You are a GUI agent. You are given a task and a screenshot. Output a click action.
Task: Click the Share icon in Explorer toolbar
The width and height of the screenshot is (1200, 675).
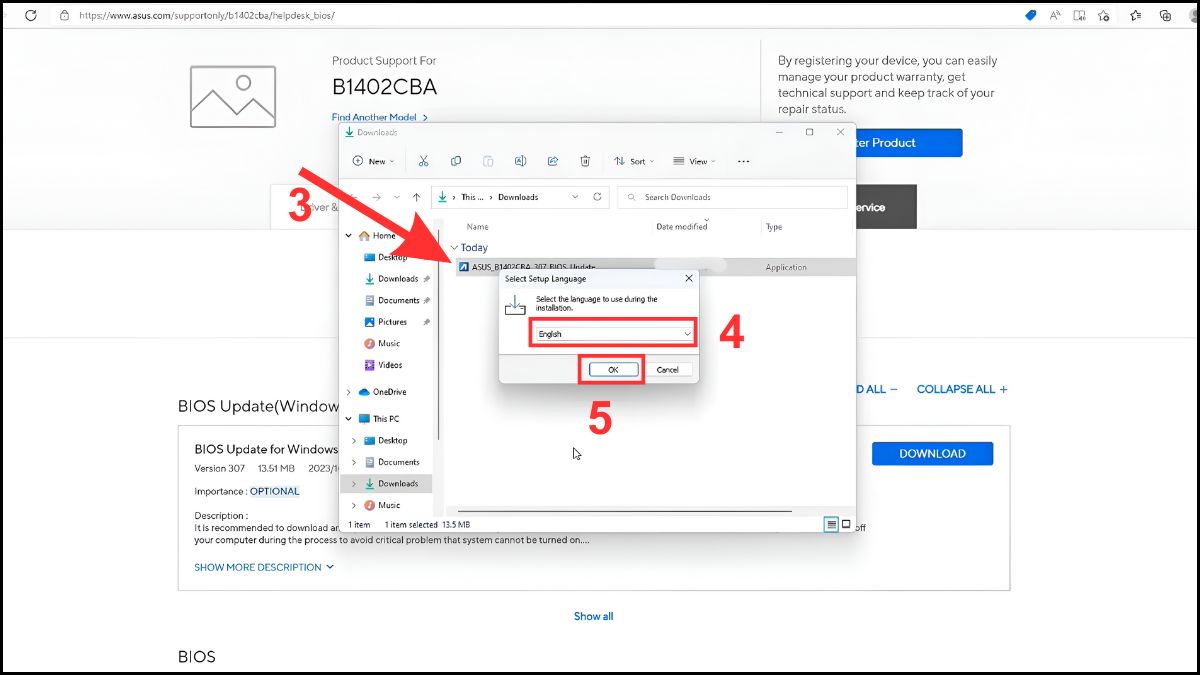click(552, 161)
